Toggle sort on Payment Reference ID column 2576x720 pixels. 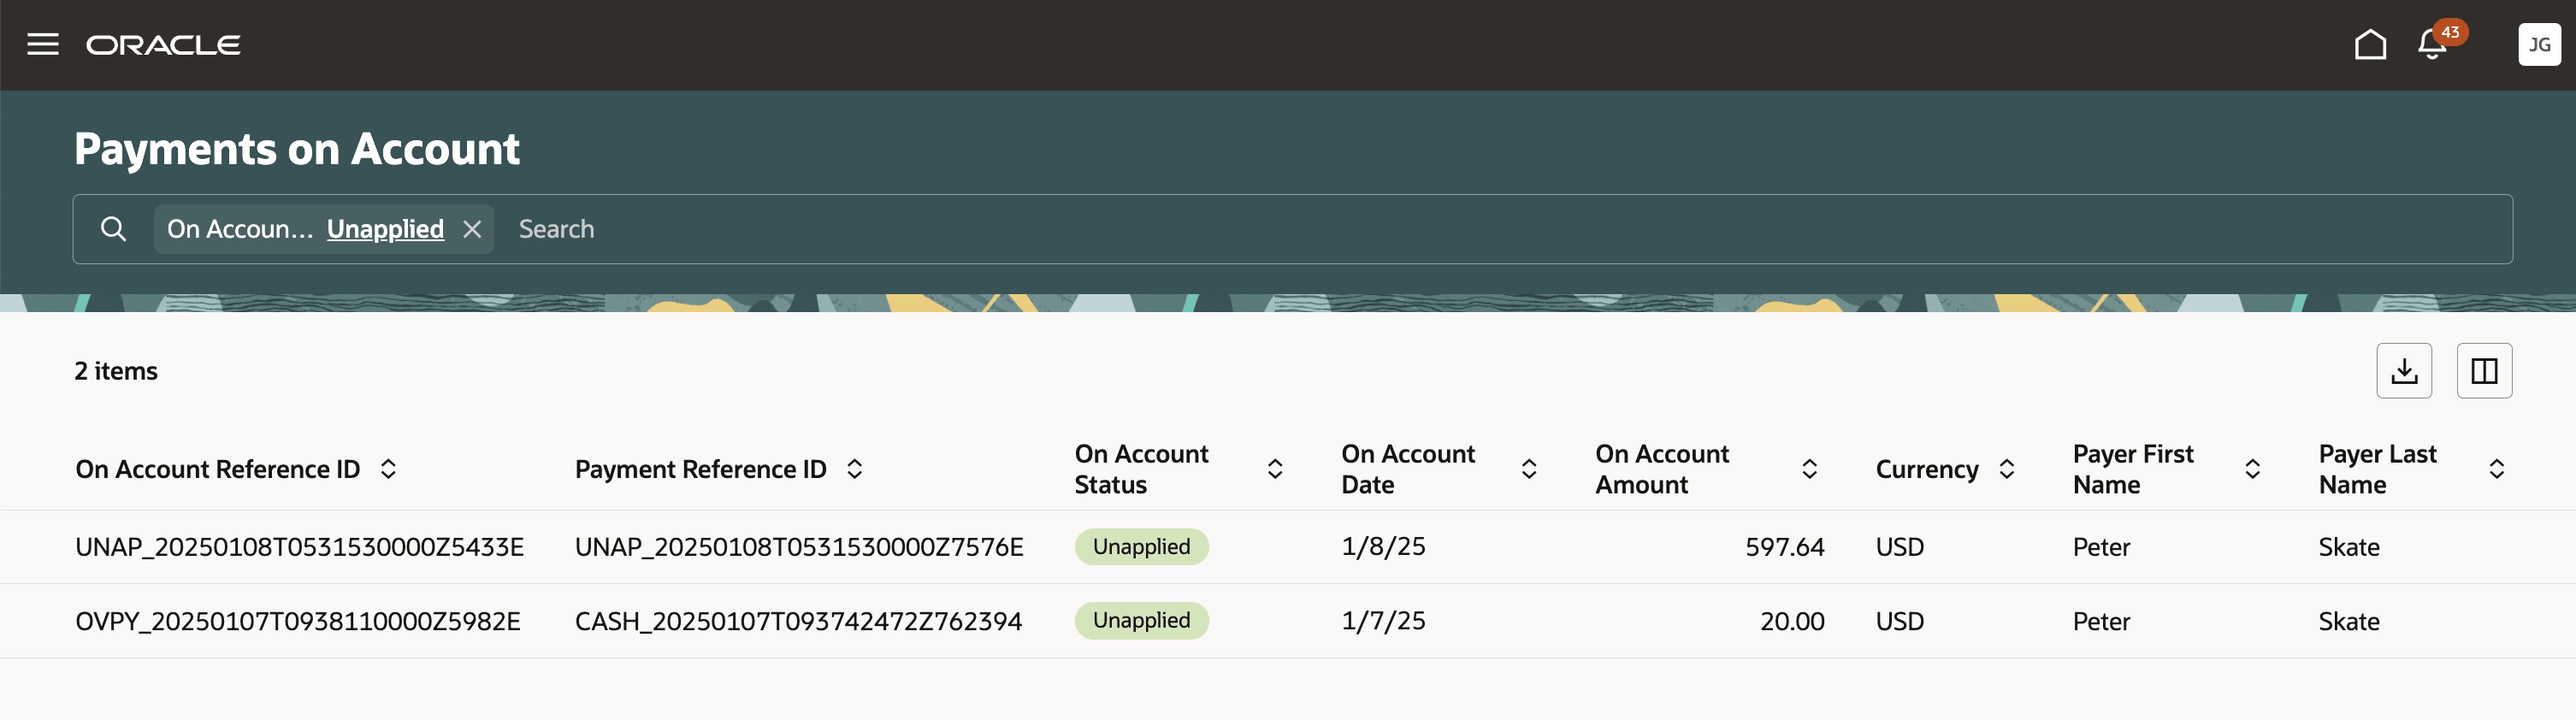(855, 468)
